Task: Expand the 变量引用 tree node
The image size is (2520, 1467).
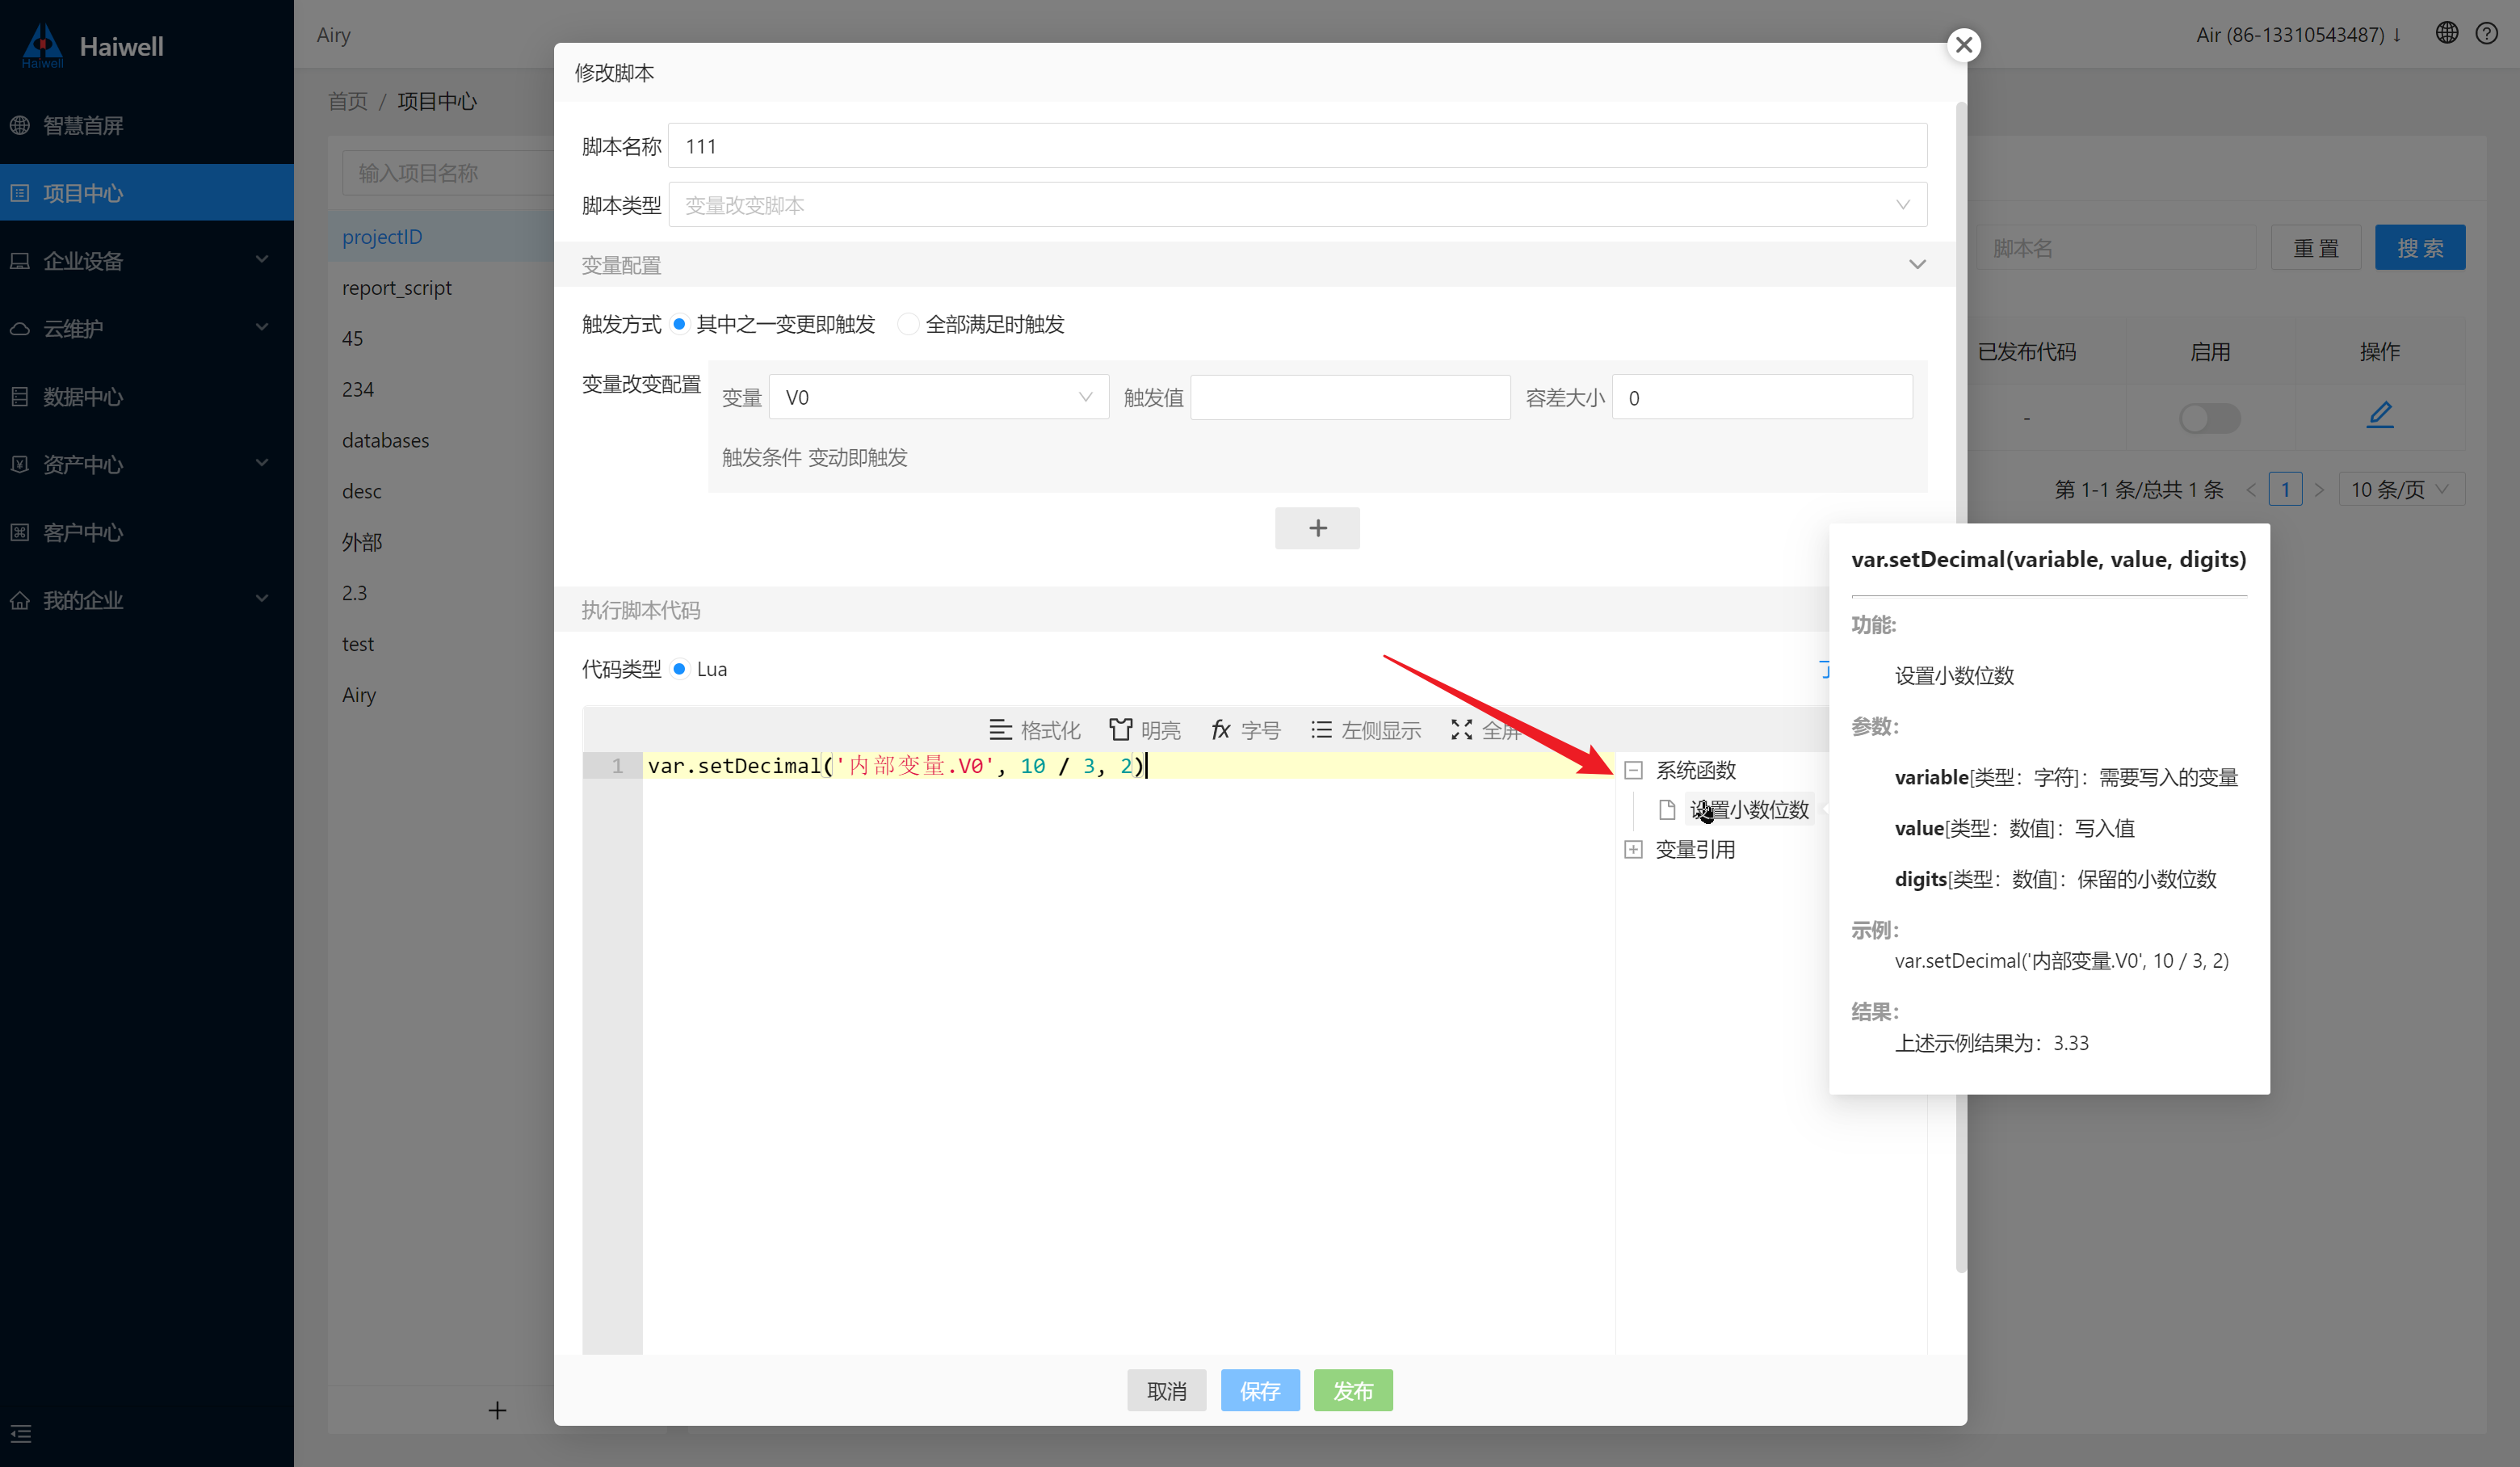Action: click(x=1633, y=849)
